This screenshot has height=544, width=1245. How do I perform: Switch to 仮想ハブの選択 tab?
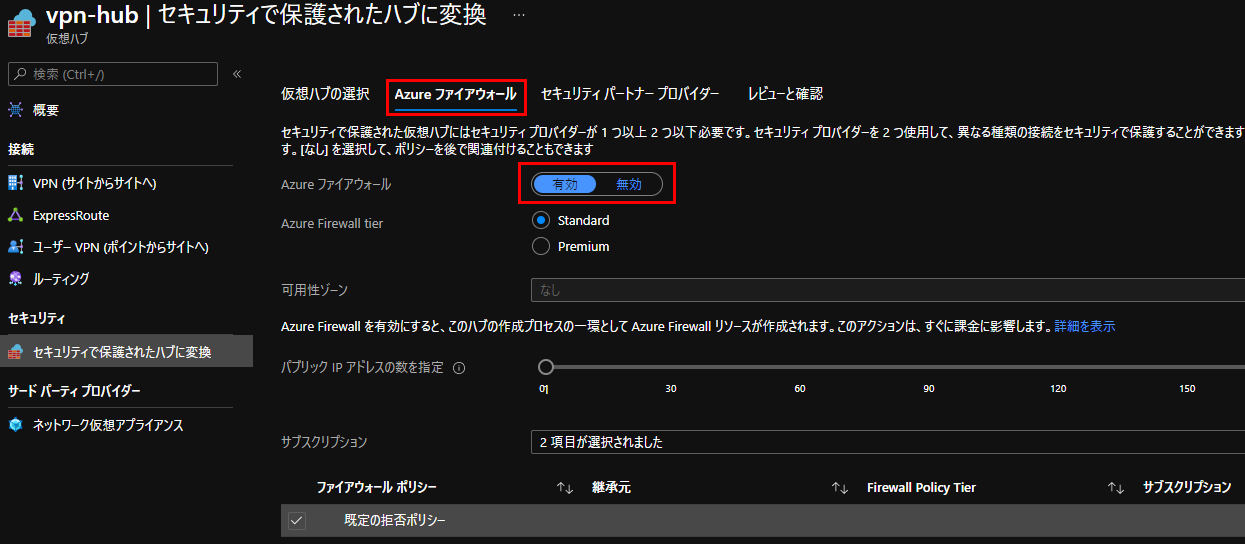coord(325,94)
